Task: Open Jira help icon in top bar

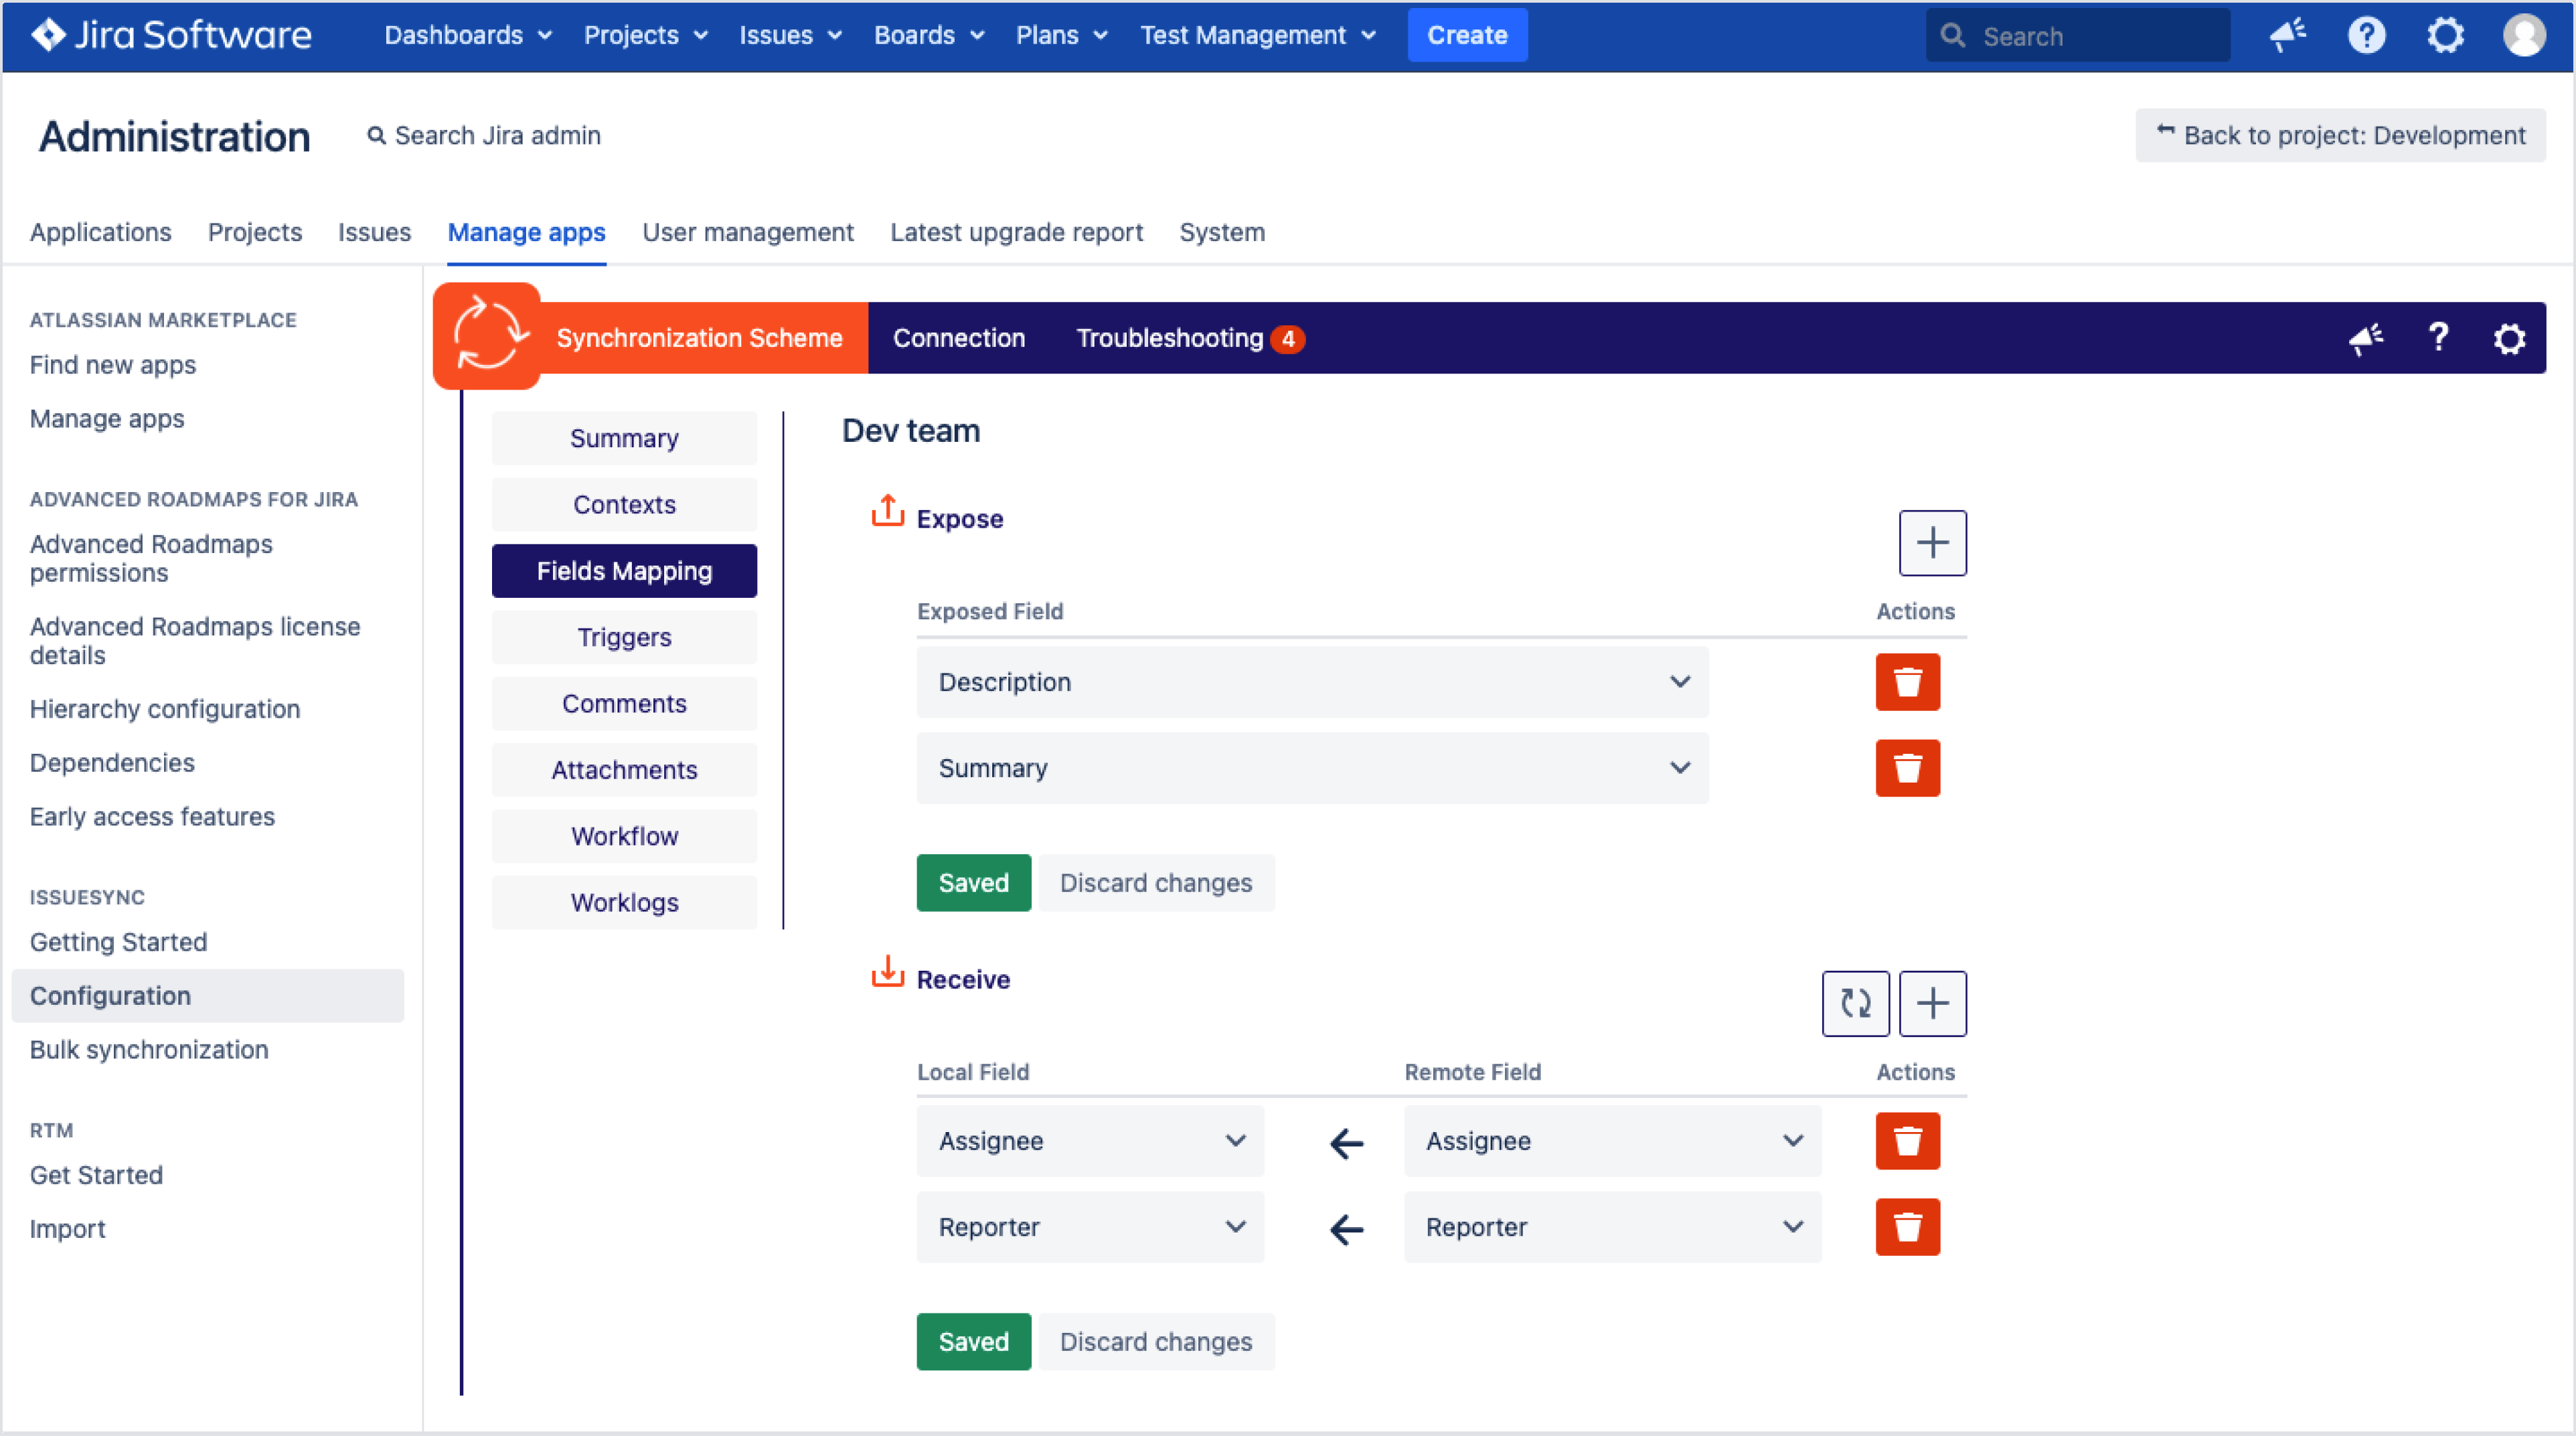Action: 2366,36
